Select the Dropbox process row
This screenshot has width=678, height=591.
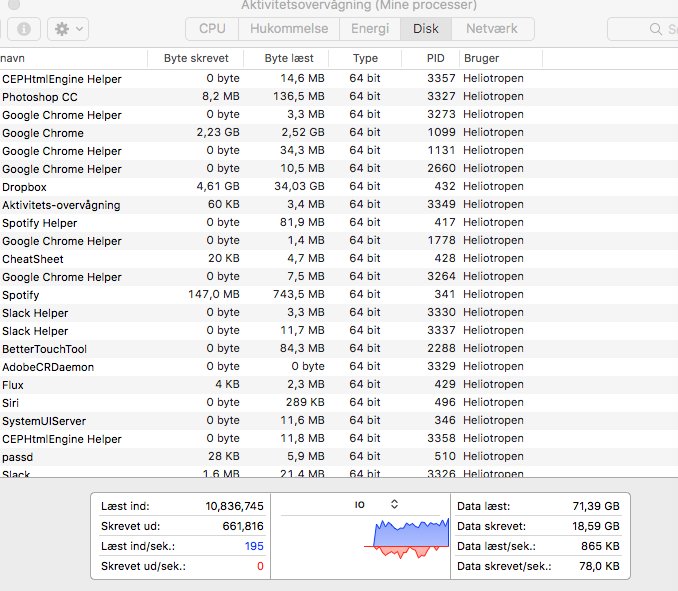(339, 187)
